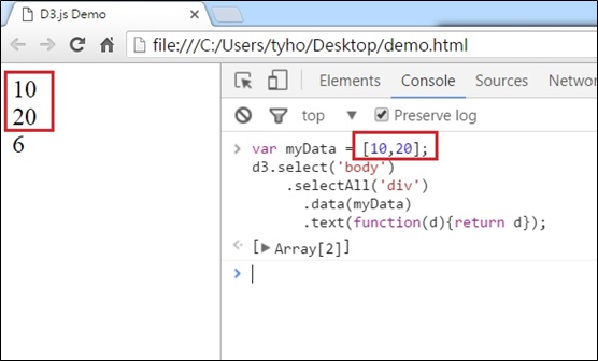Expand the Array[2] result

tap(266, 248)
